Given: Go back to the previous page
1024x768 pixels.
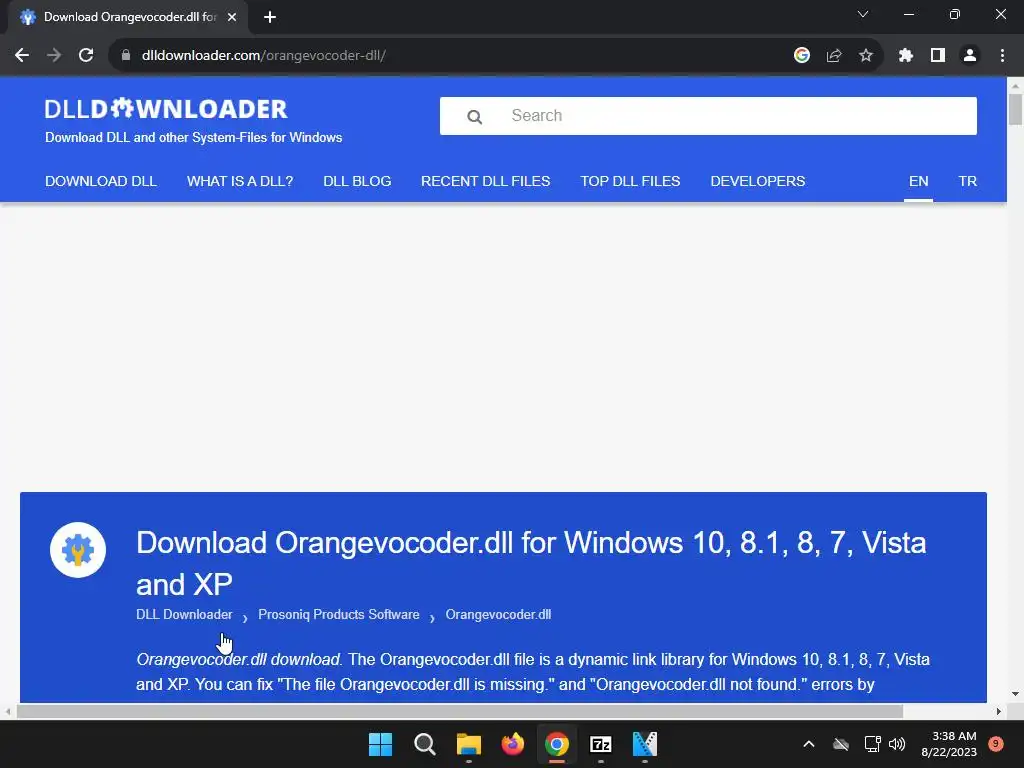Looking at the screenshot, I should point(22,56).
